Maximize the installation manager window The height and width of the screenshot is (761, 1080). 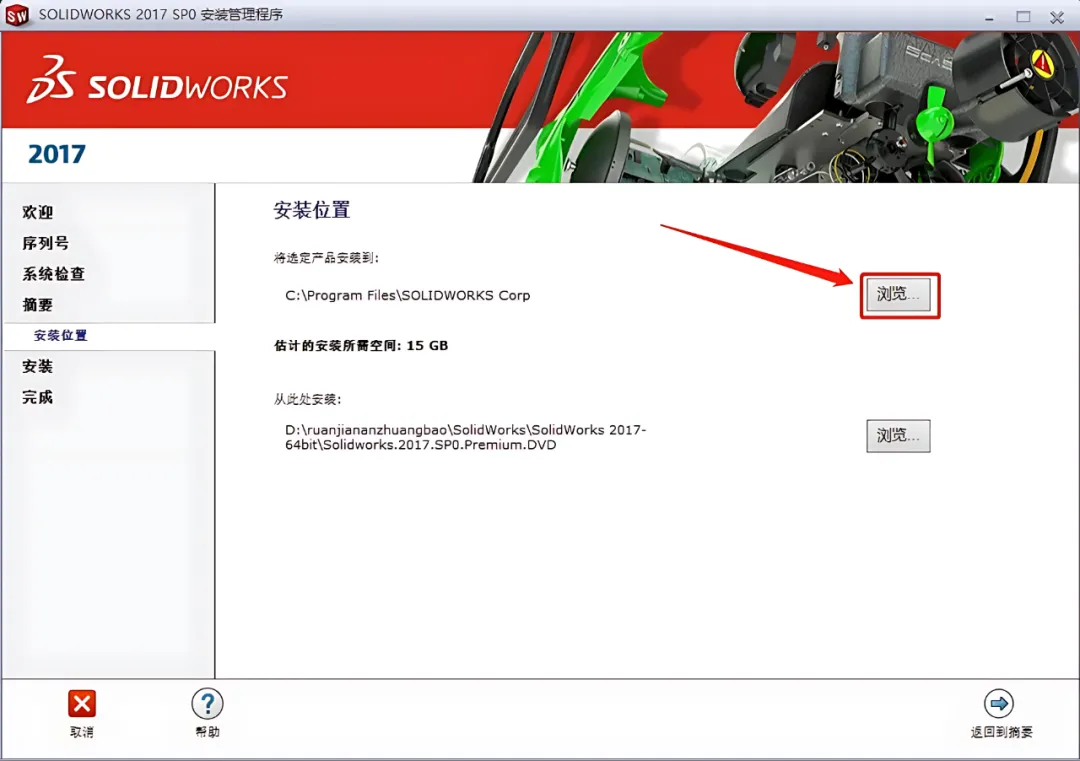tap(1024, 17)
